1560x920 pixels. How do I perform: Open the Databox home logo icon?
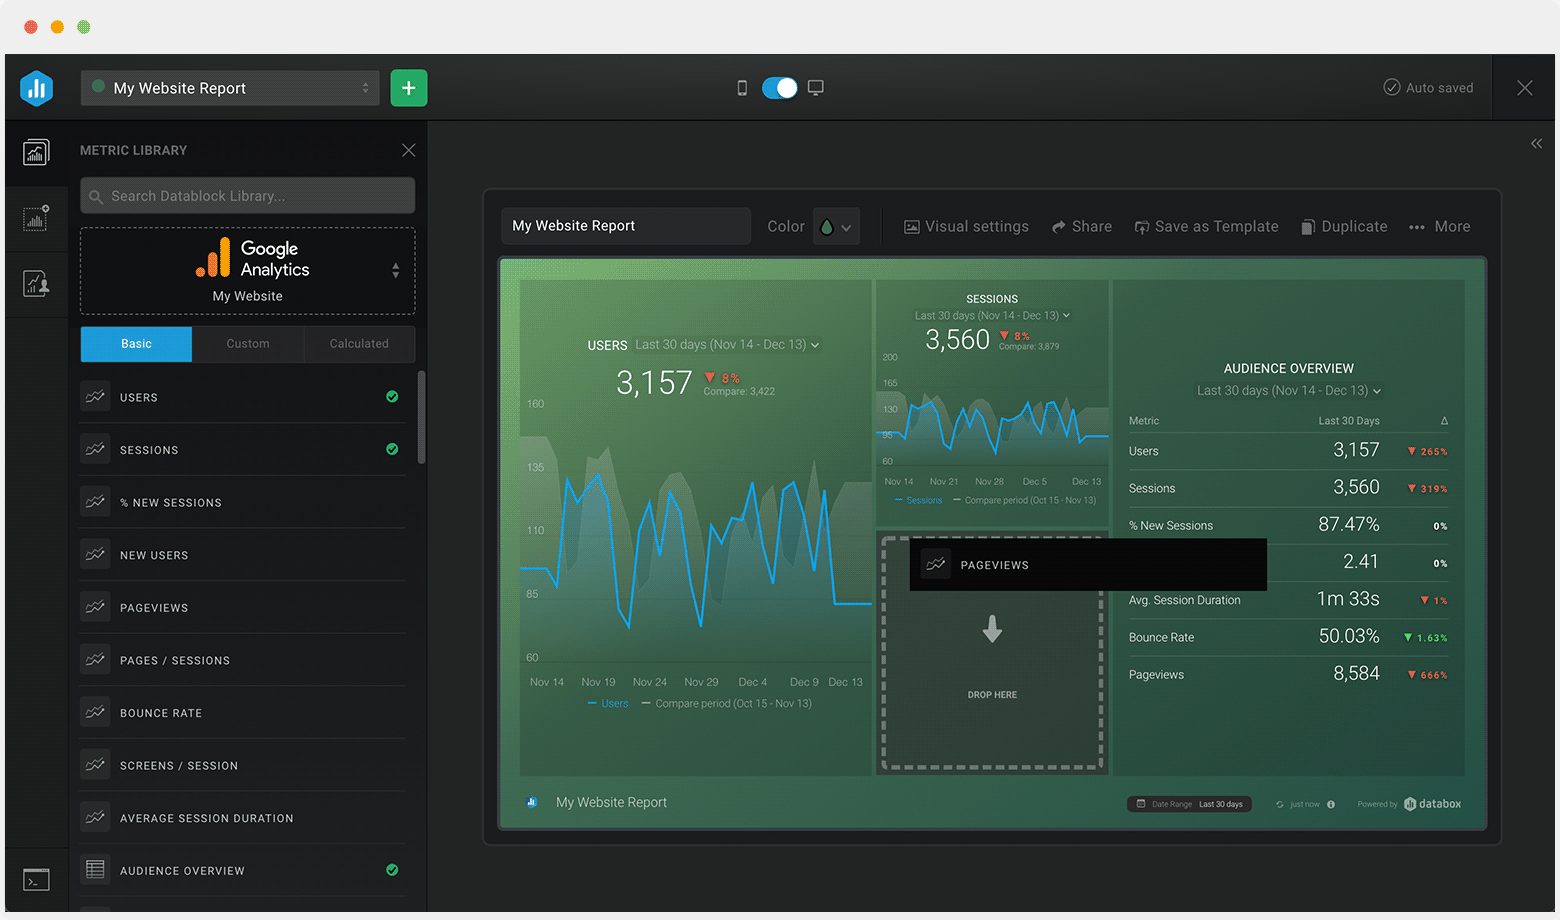[36, 88]
